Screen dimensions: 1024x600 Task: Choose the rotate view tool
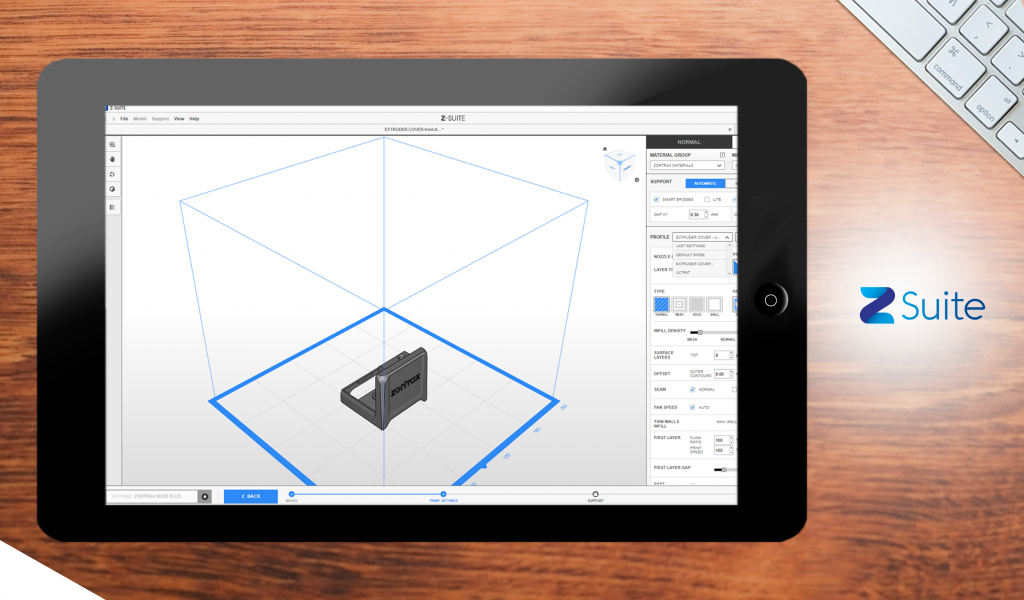coord(113,174)
